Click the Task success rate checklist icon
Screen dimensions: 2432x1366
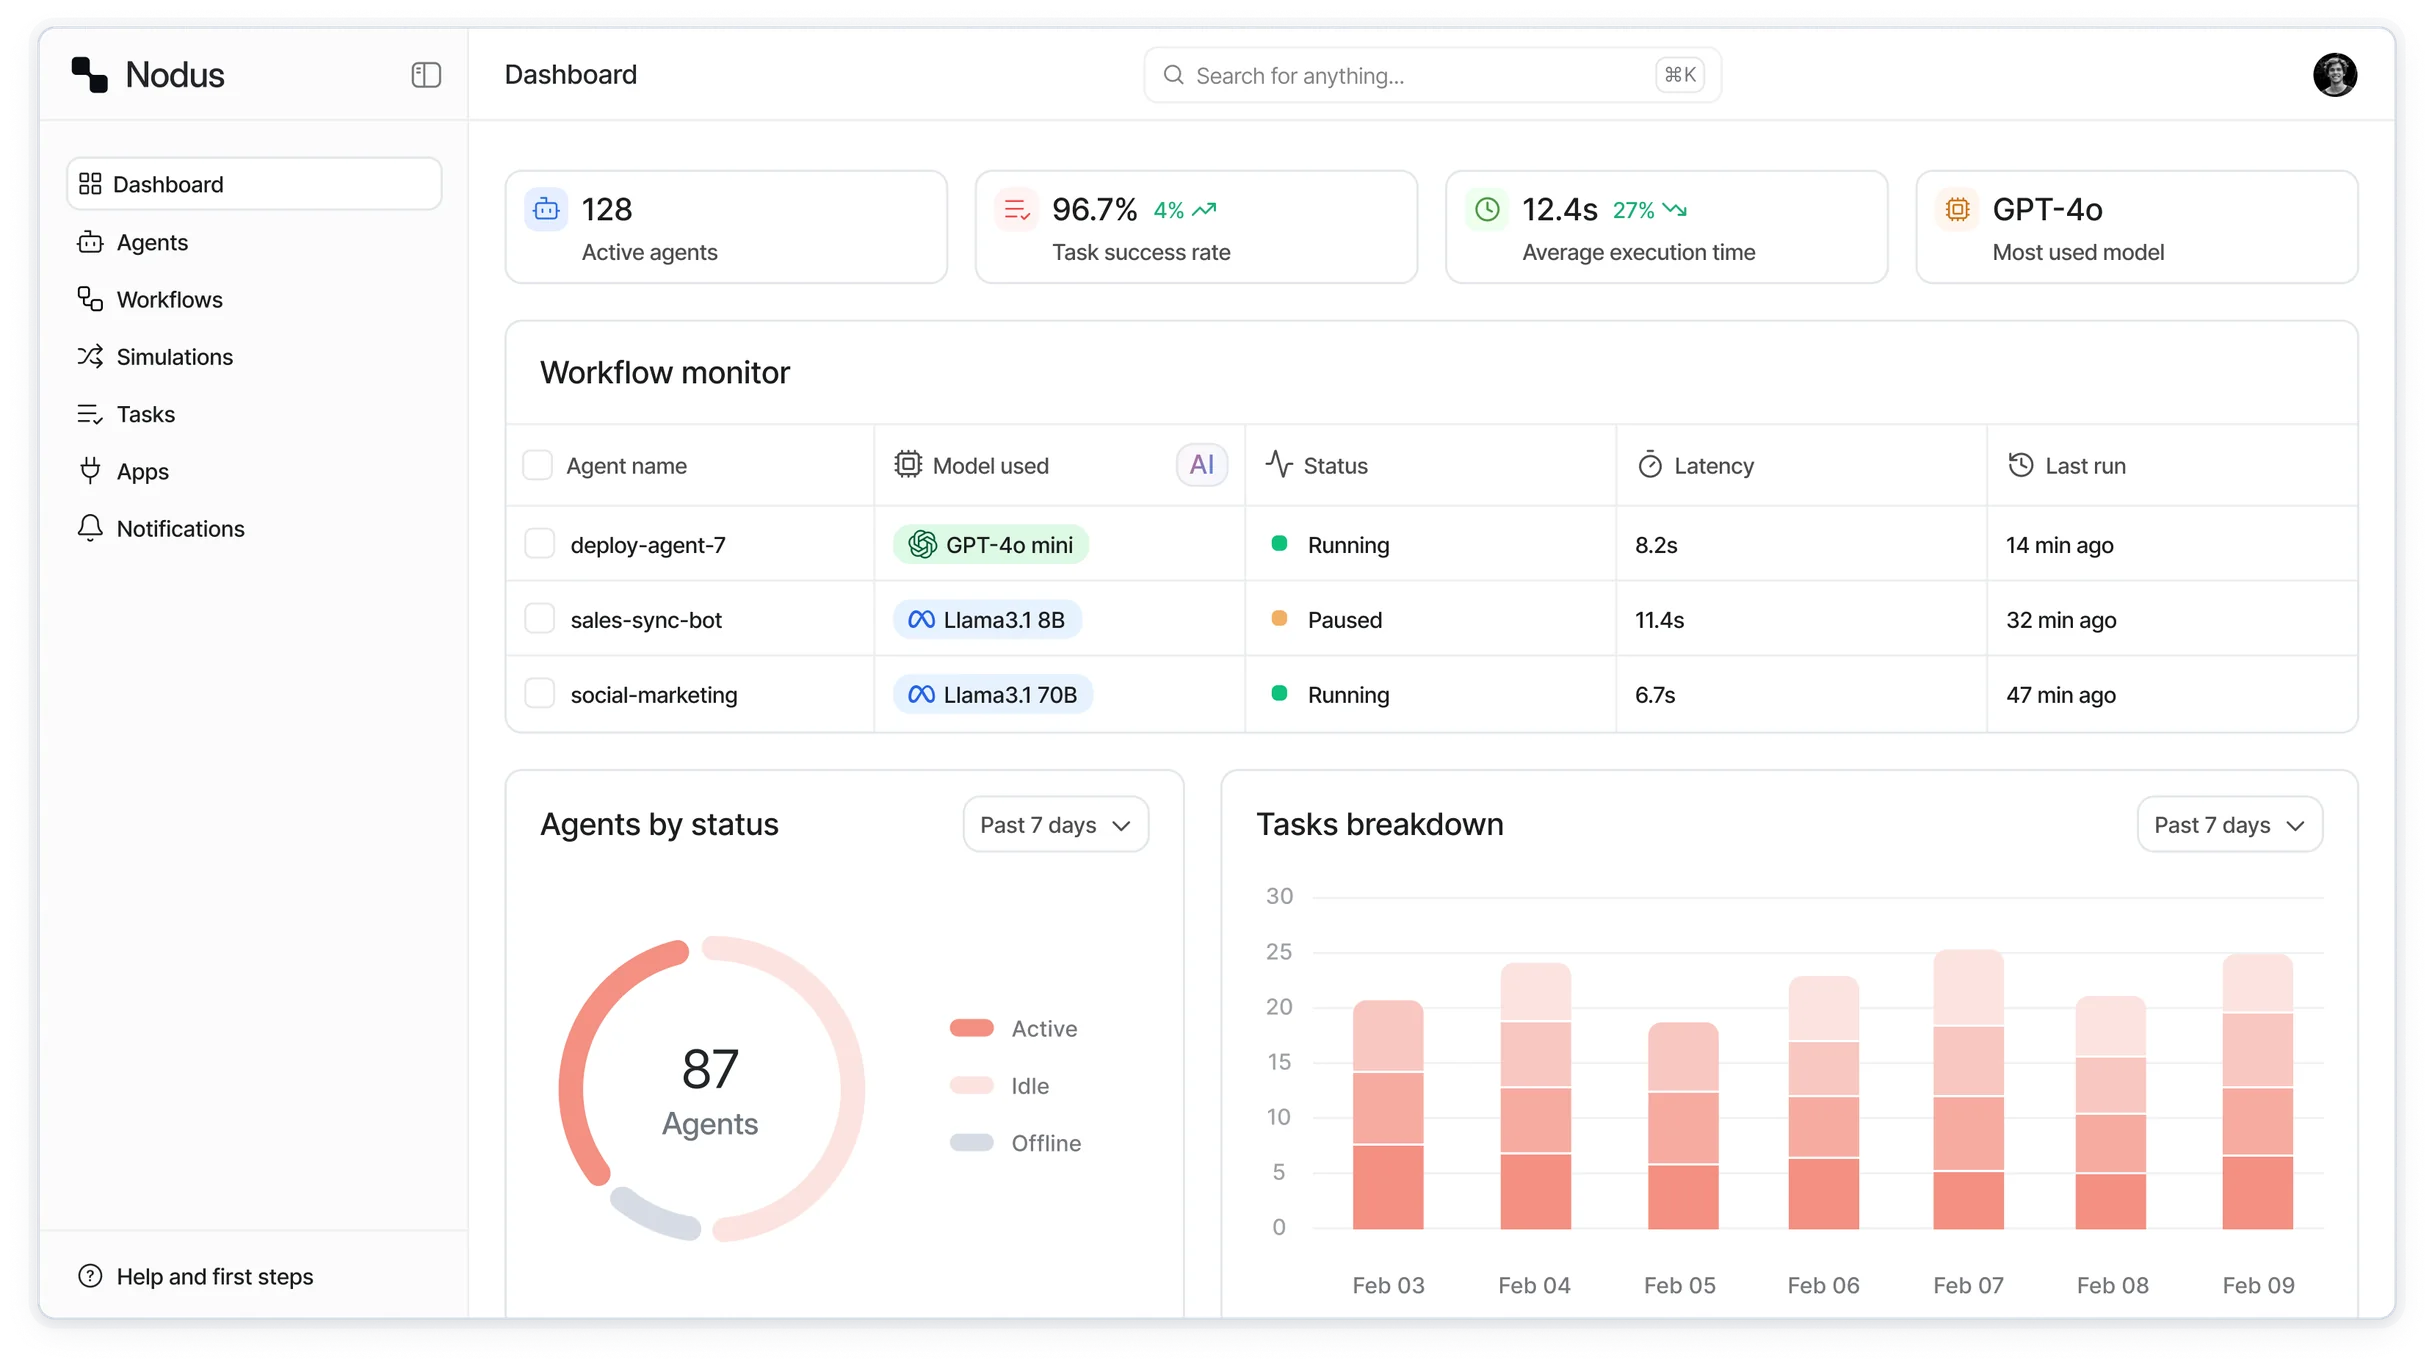click(x=1016, y=210)
